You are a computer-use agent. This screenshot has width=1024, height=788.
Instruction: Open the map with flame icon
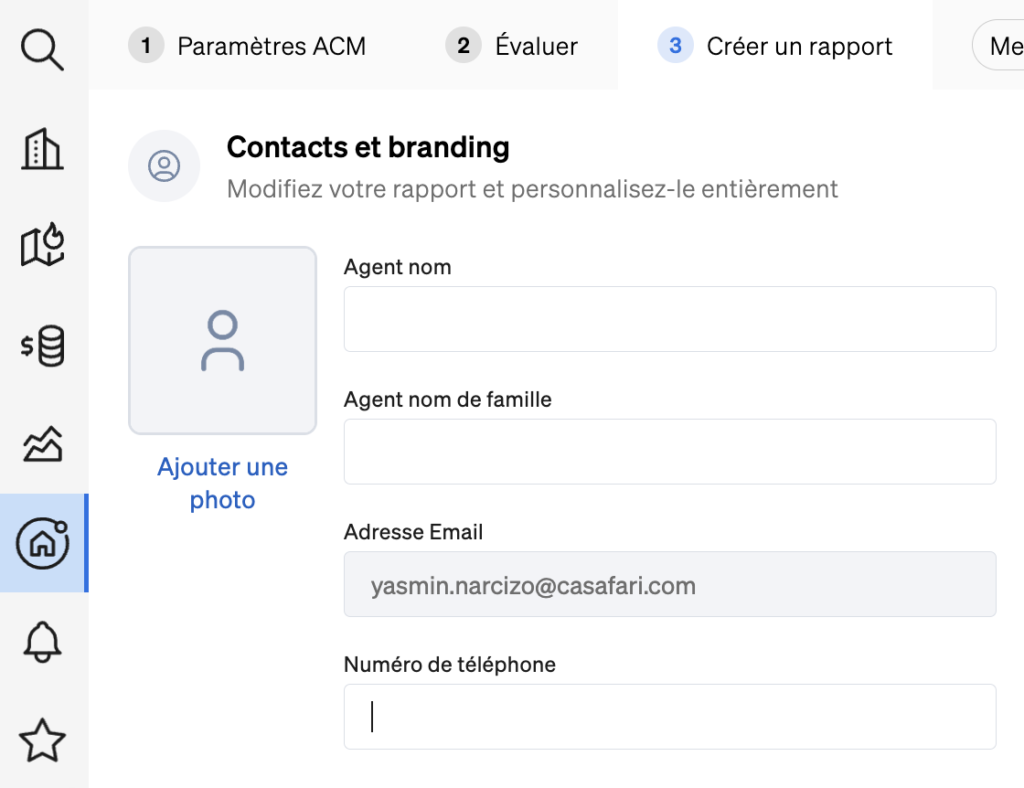(x=42, y=245)
